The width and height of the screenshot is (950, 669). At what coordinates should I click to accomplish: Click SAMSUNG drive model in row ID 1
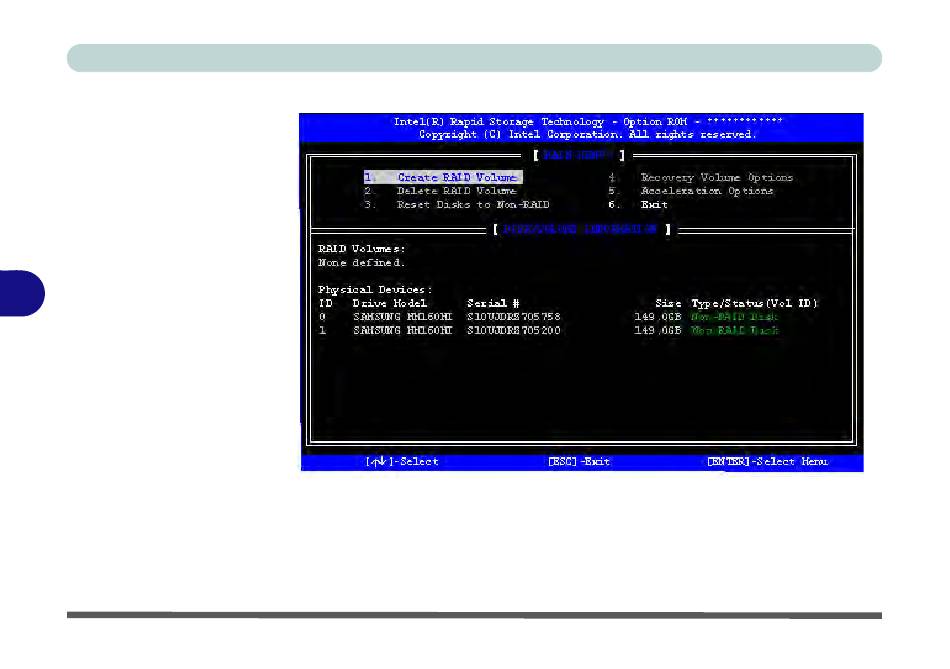click(403, 330)
